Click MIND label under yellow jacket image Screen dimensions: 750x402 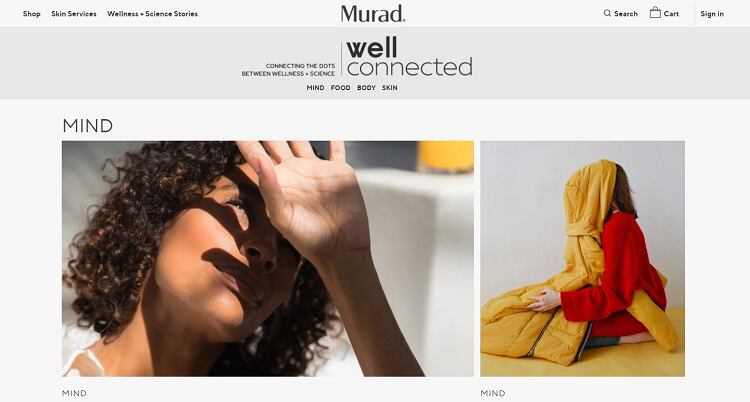click(x=493, y=393)
